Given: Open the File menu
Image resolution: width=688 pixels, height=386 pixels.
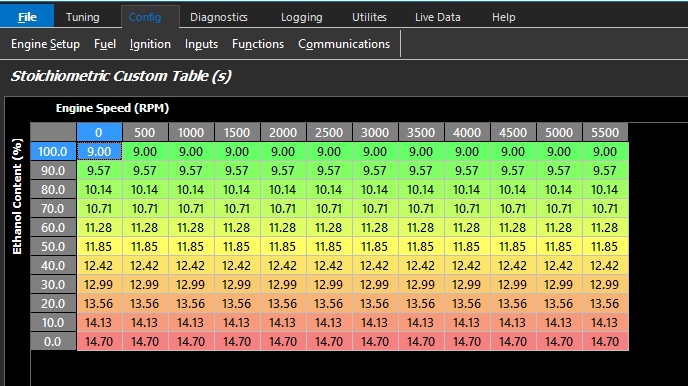Looking at the screenshot, I should tap(27, 17).
